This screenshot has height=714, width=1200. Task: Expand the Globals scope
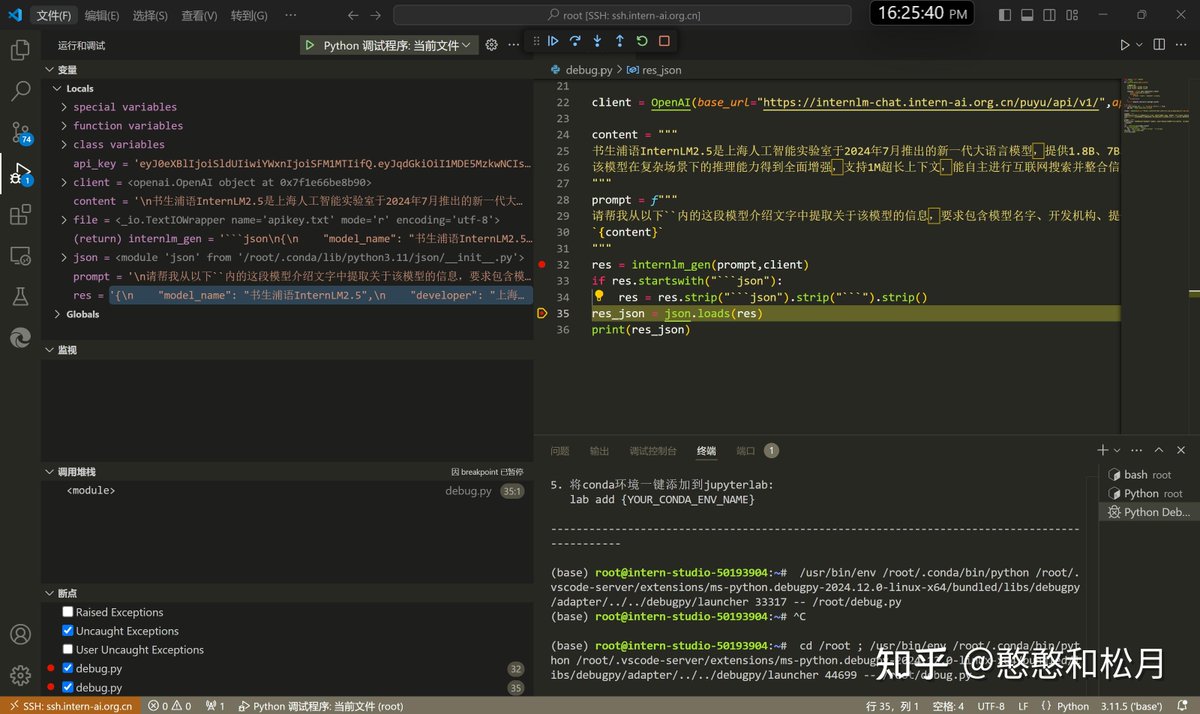58,314
